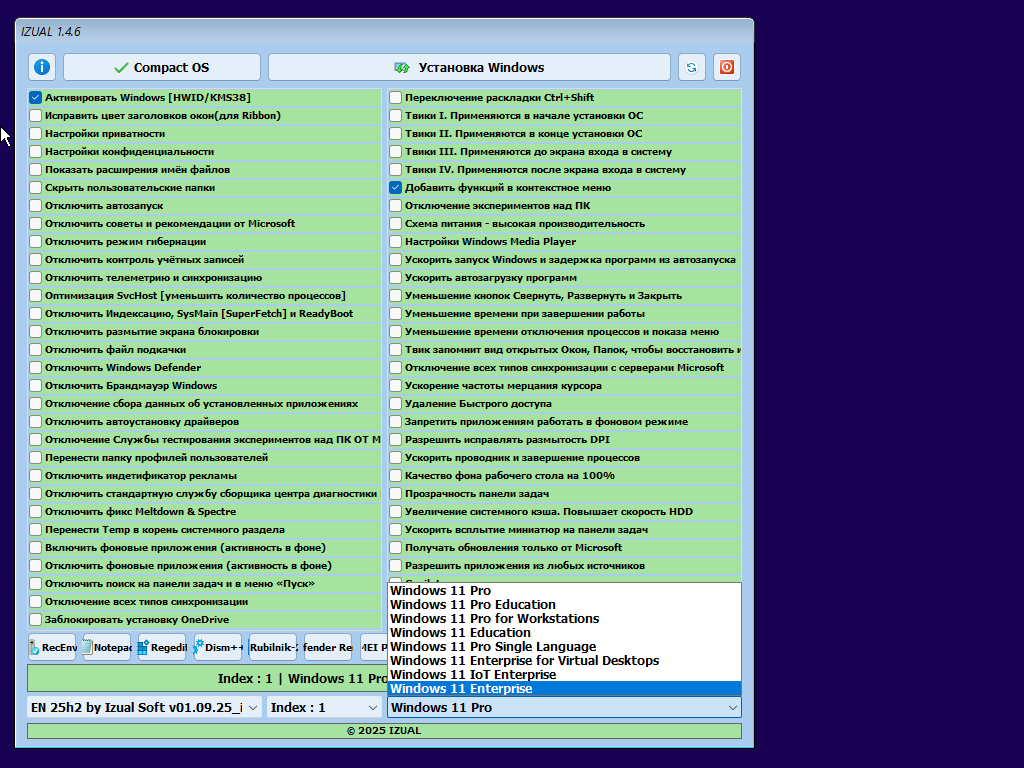The width and height of the screenshot is (1024, 768).
Task: Select highlighted Windows 11 Enterprise entry
Action: point(564,689)
